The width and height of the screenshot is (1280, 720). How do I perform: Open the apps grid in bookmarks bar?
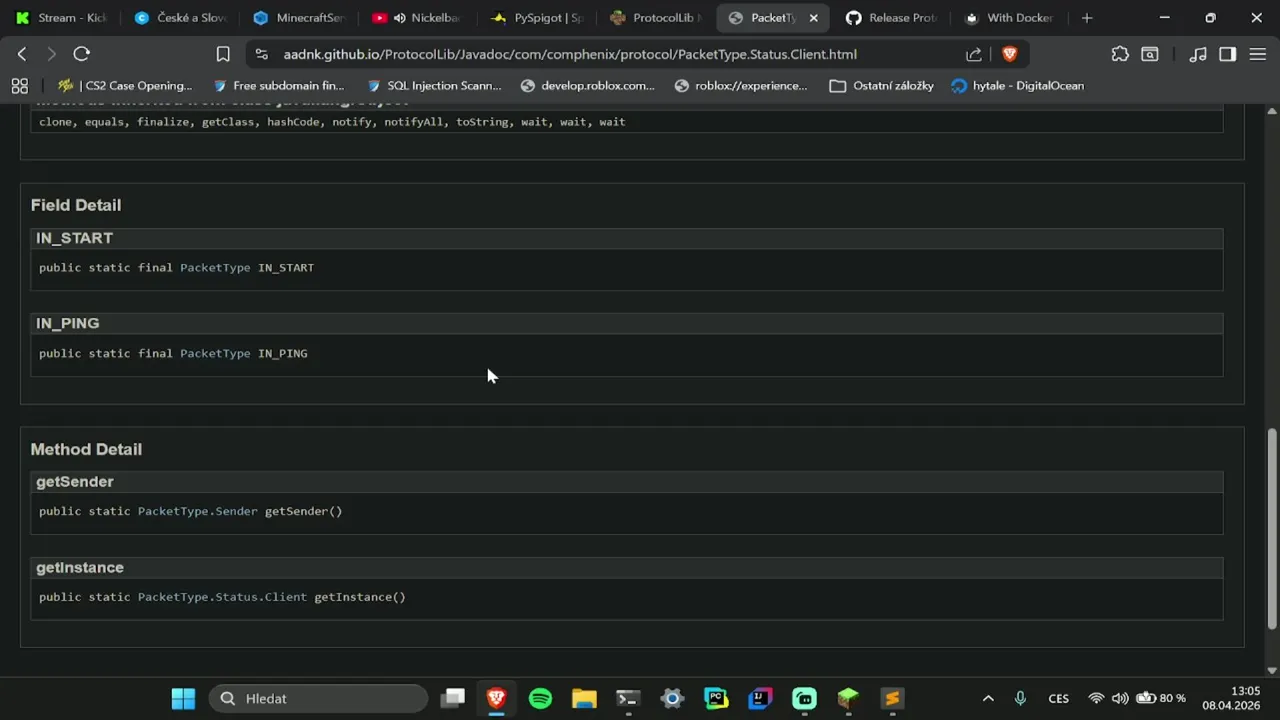click(x=20, y=86)
